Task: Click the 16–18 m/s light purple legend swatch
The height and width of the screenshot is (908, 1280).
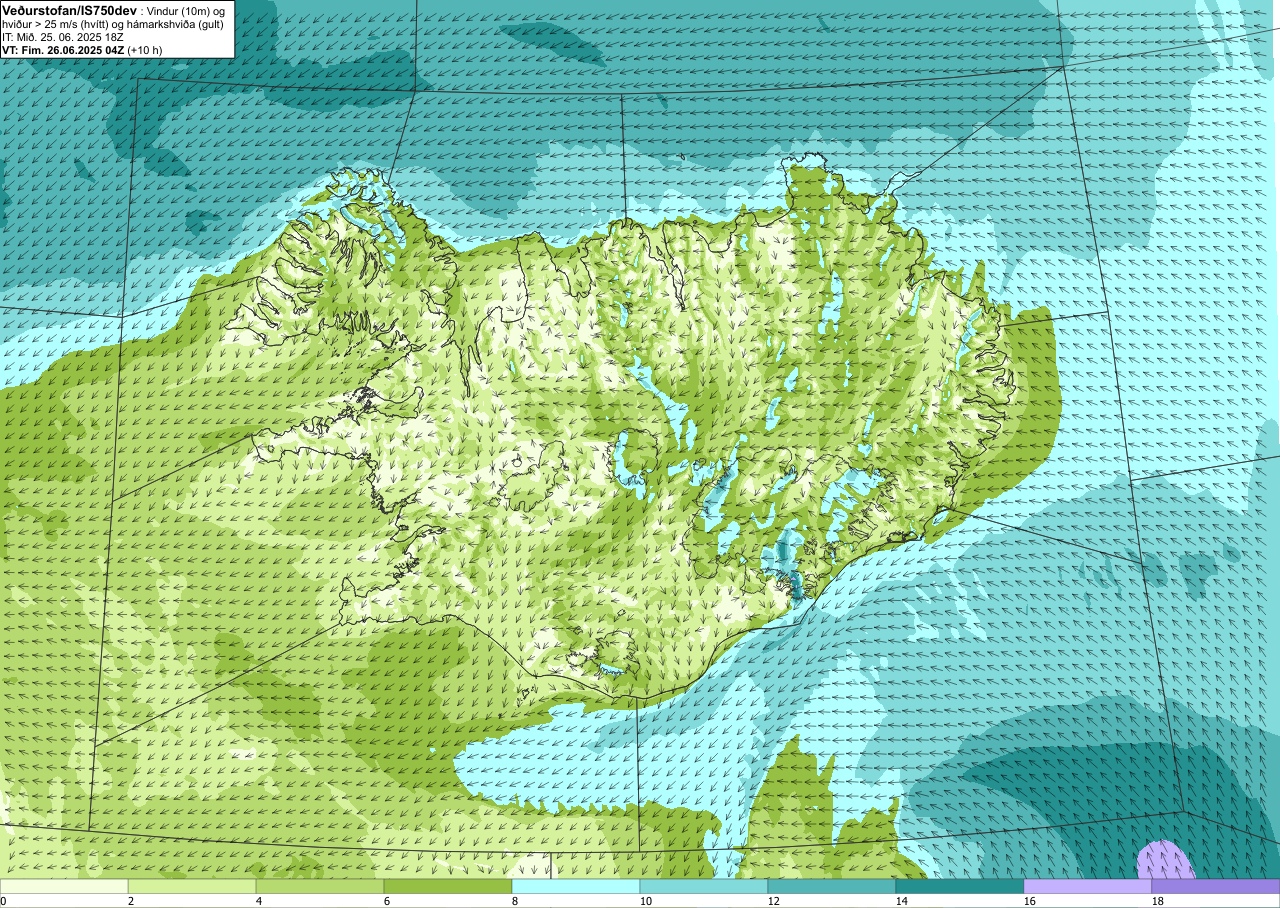Action: tap(1088, 886)
